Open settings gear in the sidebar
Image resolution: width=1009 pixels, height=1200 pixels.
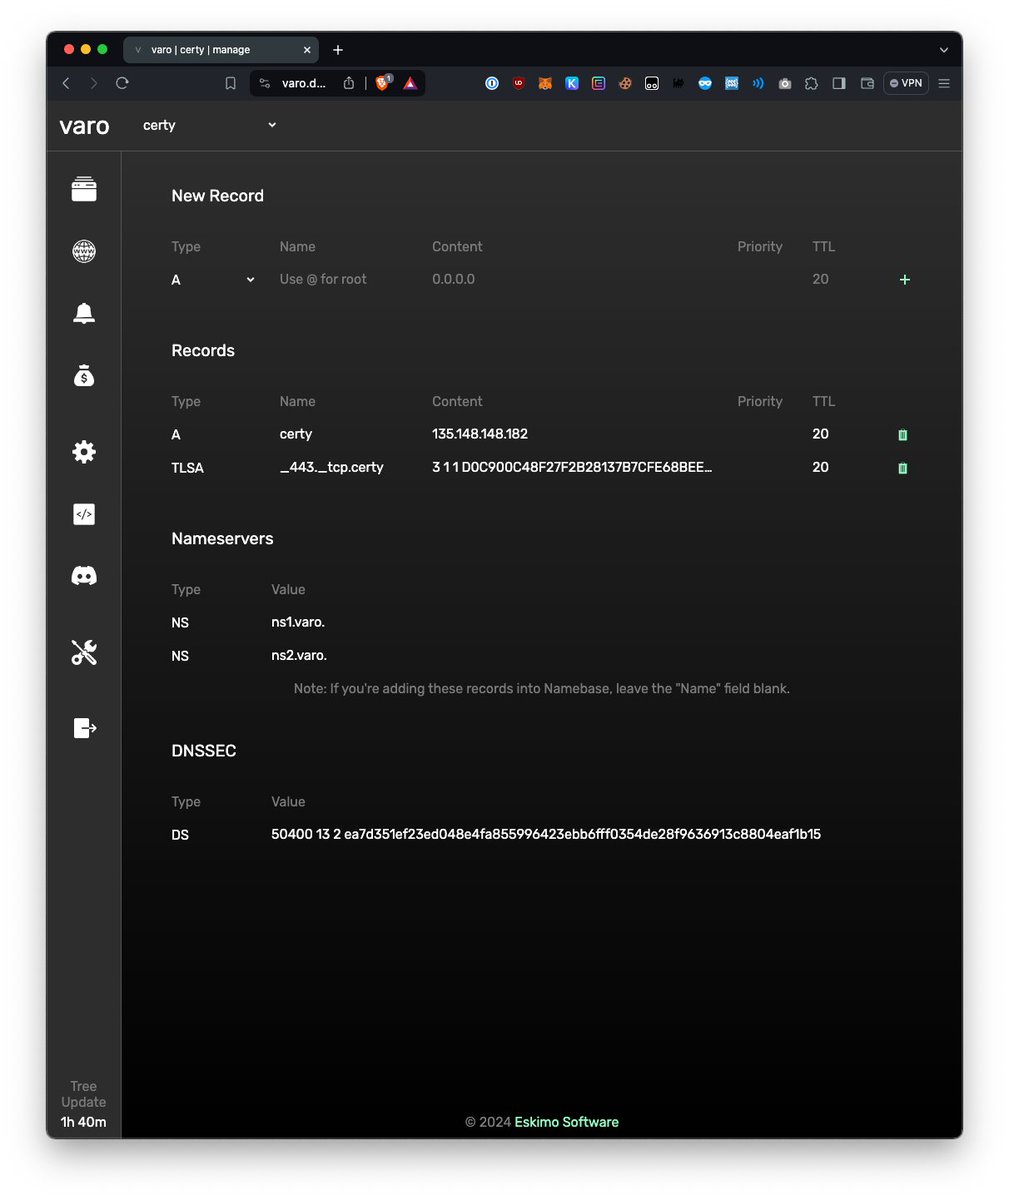pyautogui.click(x=84, y=452)
